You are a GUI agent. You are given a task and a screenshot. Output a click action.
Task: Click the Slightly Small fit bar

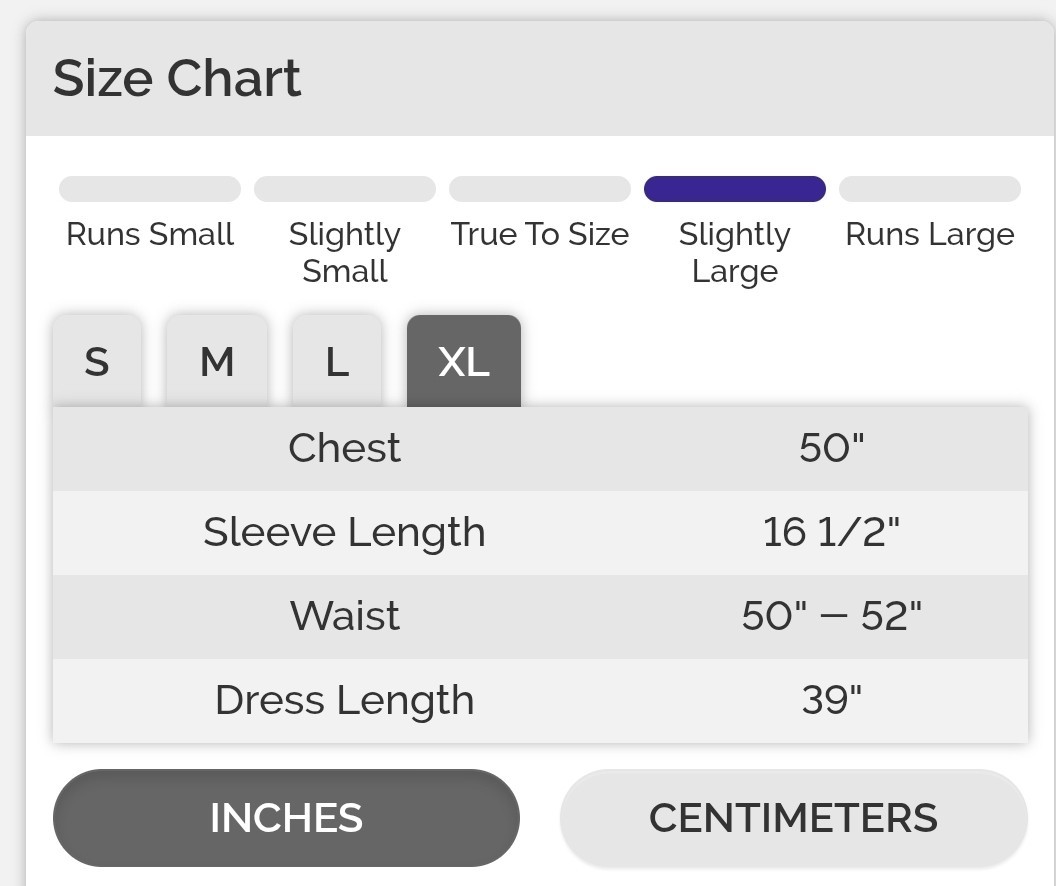pos(345,189)
